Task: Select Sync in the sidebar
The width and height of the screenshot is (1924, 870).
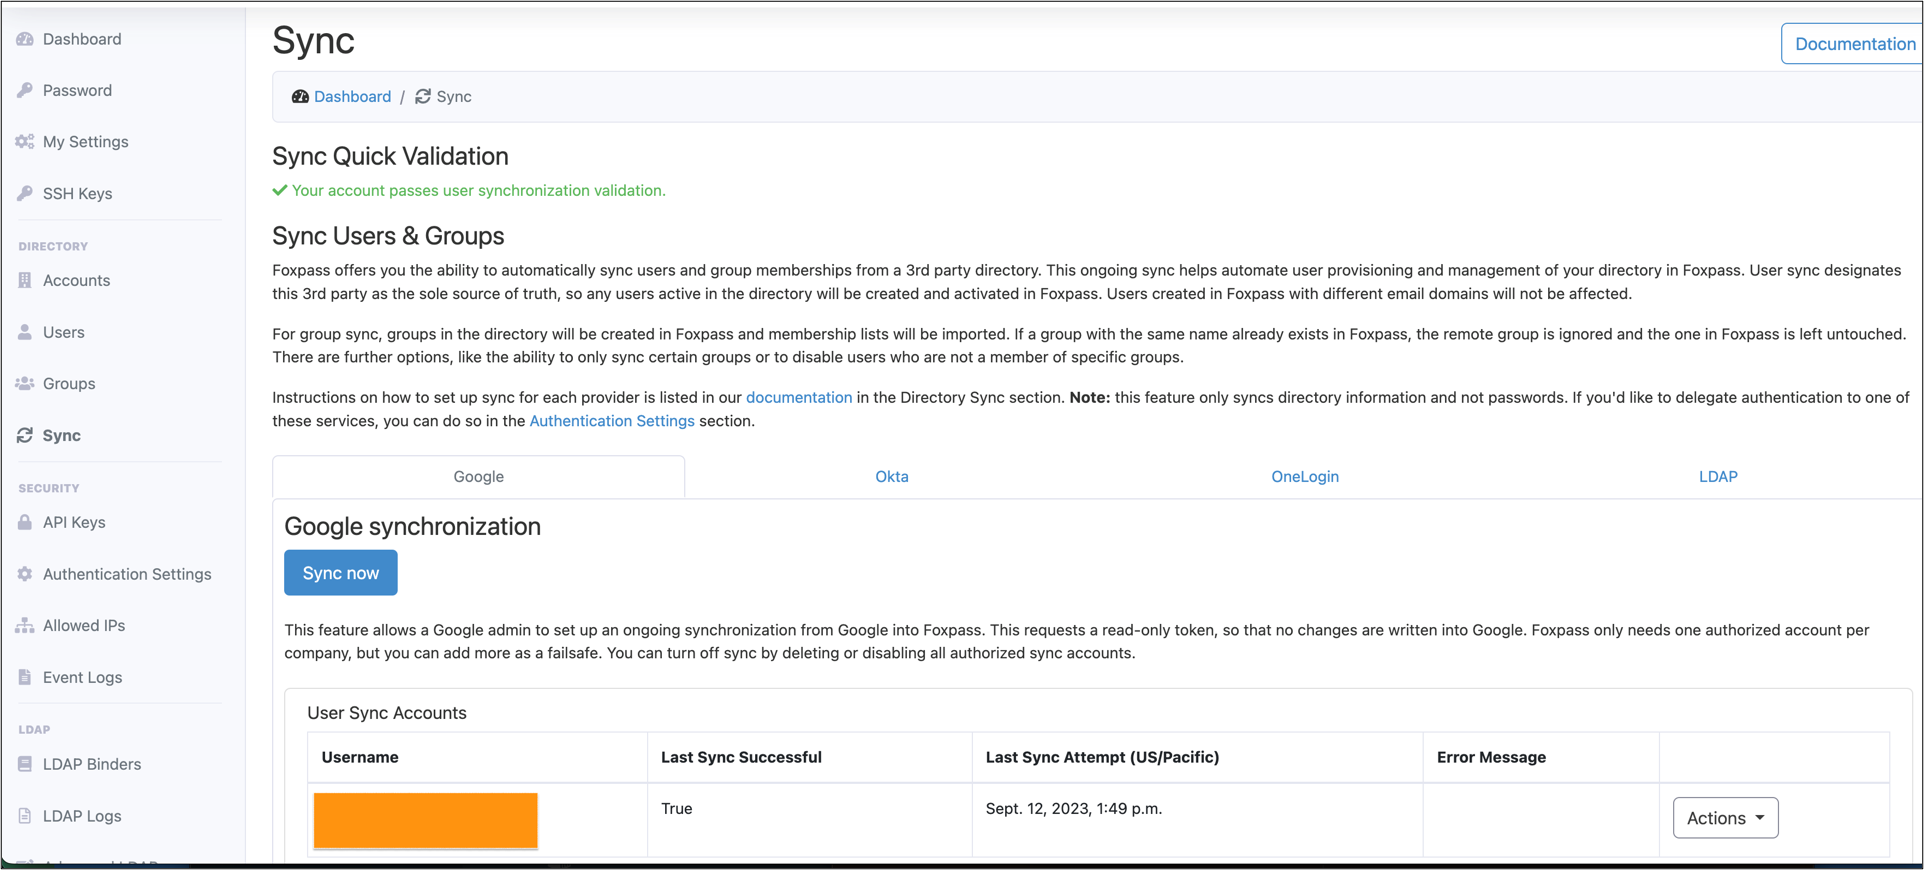Action: (62, 435)
